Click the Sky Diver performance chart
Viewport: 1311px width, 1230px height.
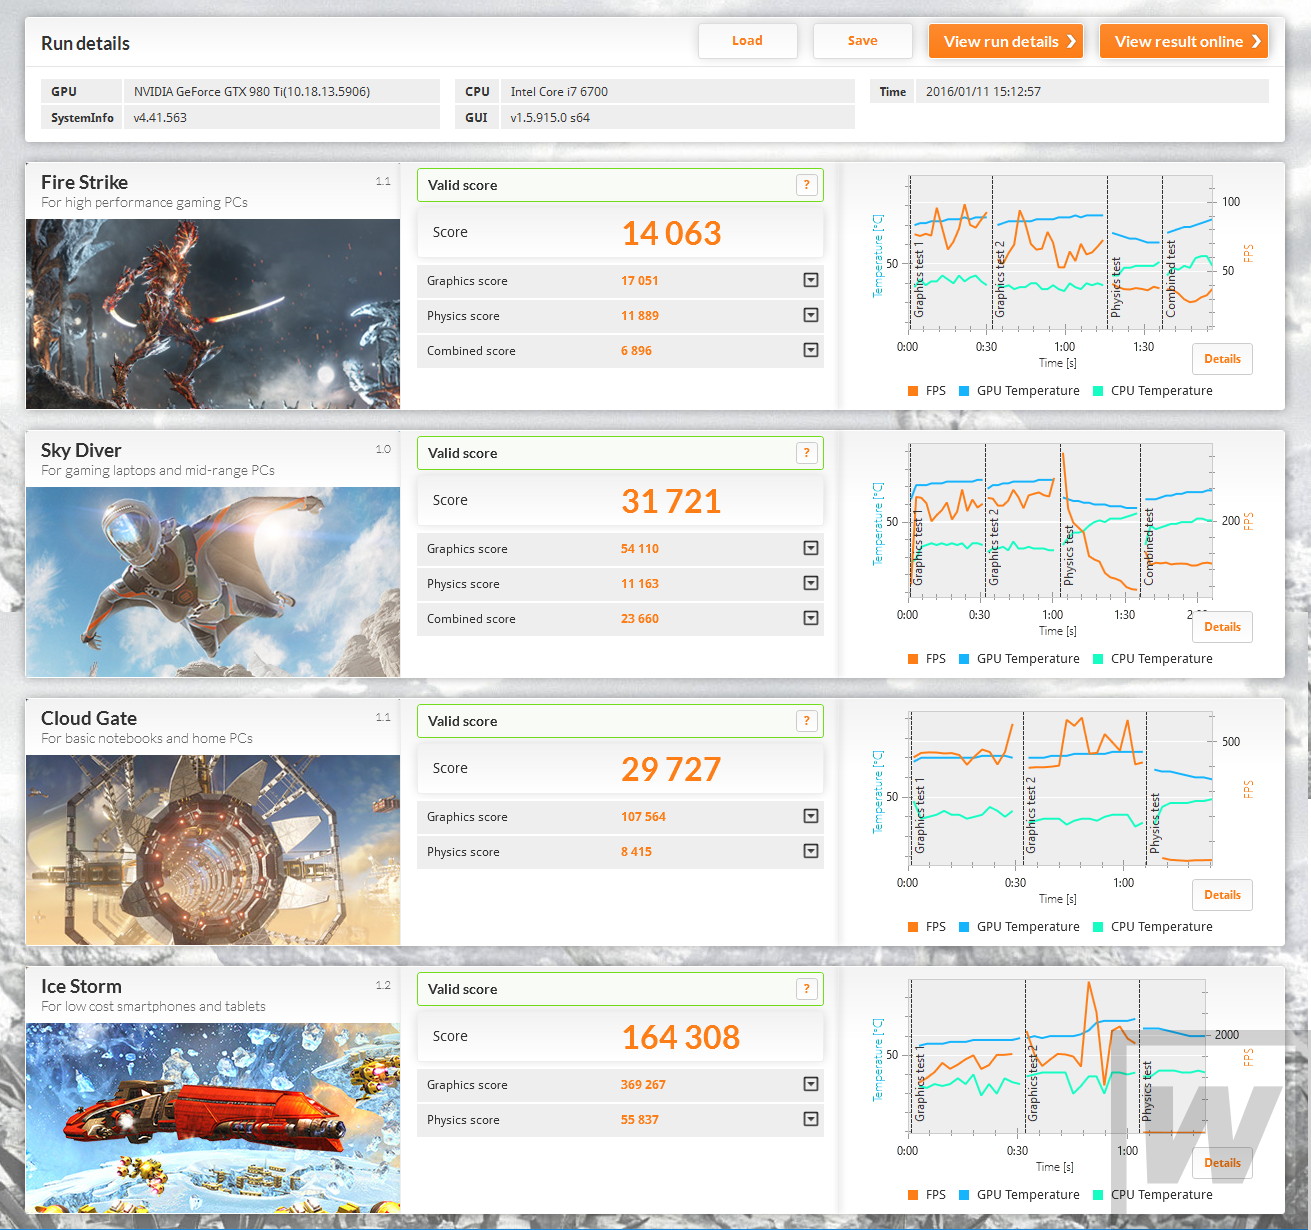pos(1061,522)
